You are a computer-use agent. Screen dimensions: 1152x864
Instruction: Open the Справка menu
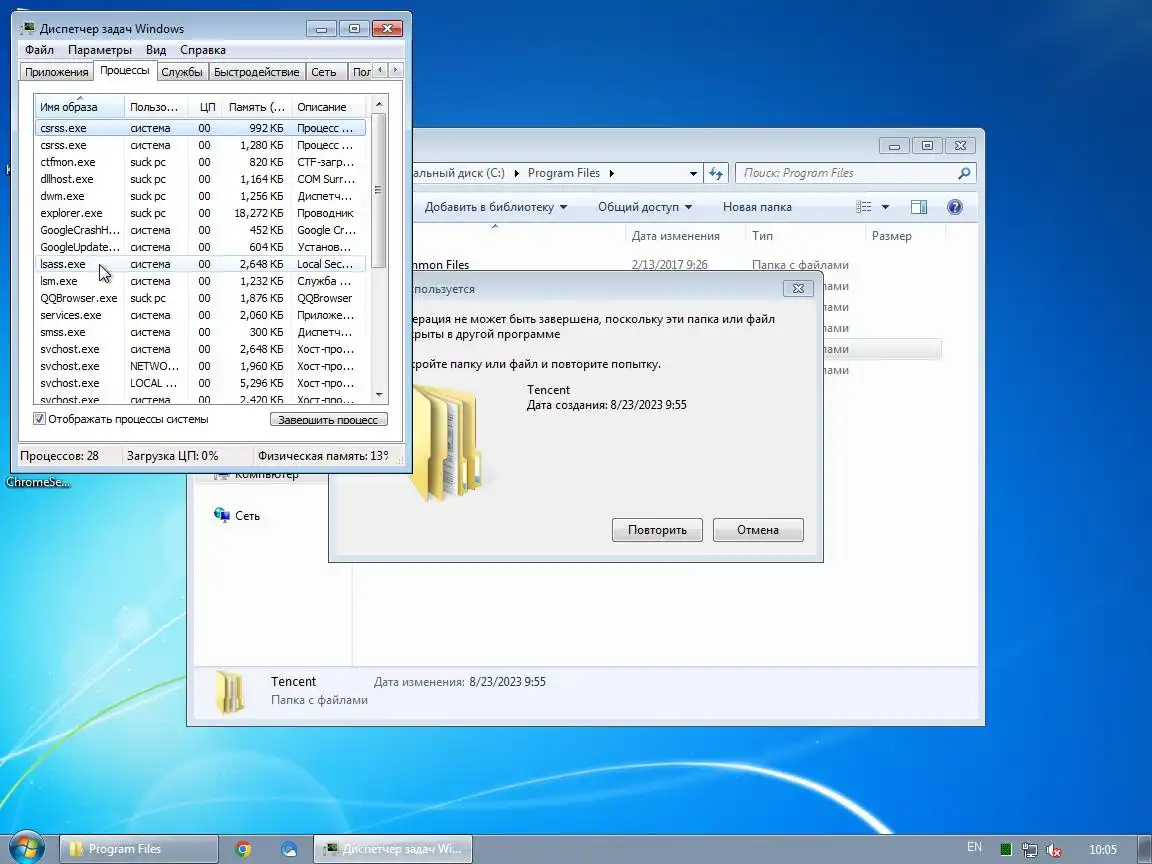[203, 50]
